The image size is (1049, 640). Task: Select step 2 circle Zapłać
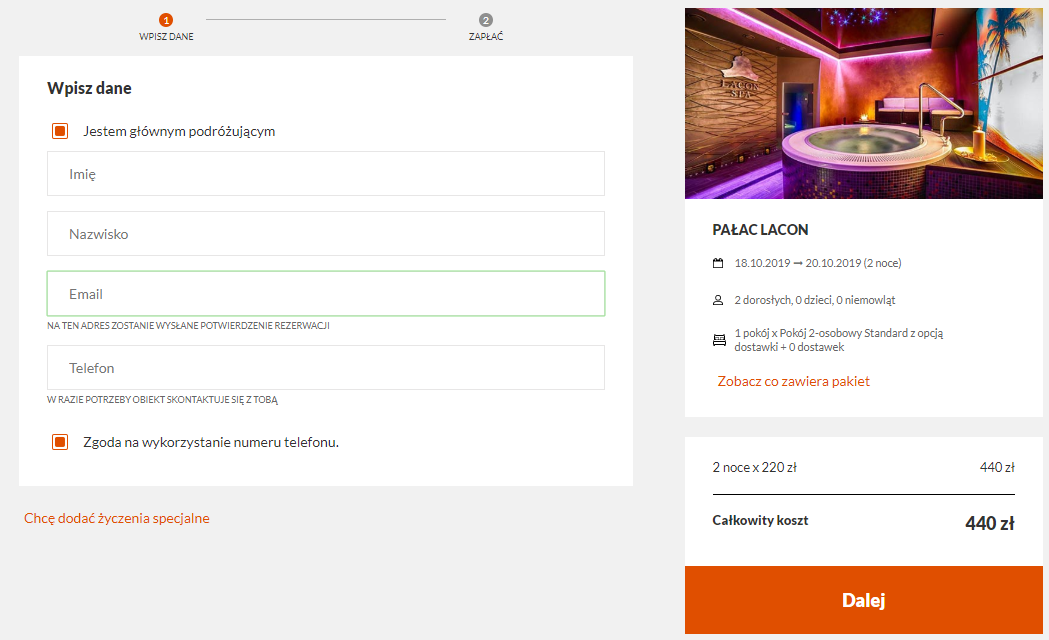tap(486, 20)
